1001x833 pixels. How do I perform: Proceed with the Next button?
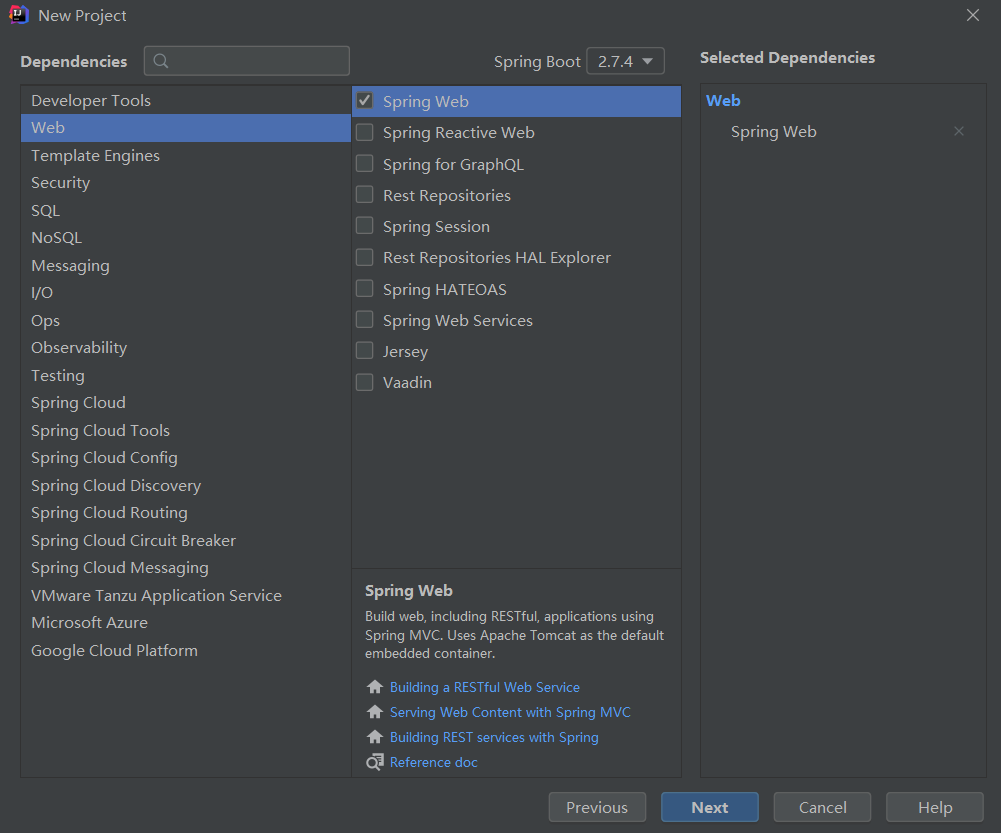[709, 807]
